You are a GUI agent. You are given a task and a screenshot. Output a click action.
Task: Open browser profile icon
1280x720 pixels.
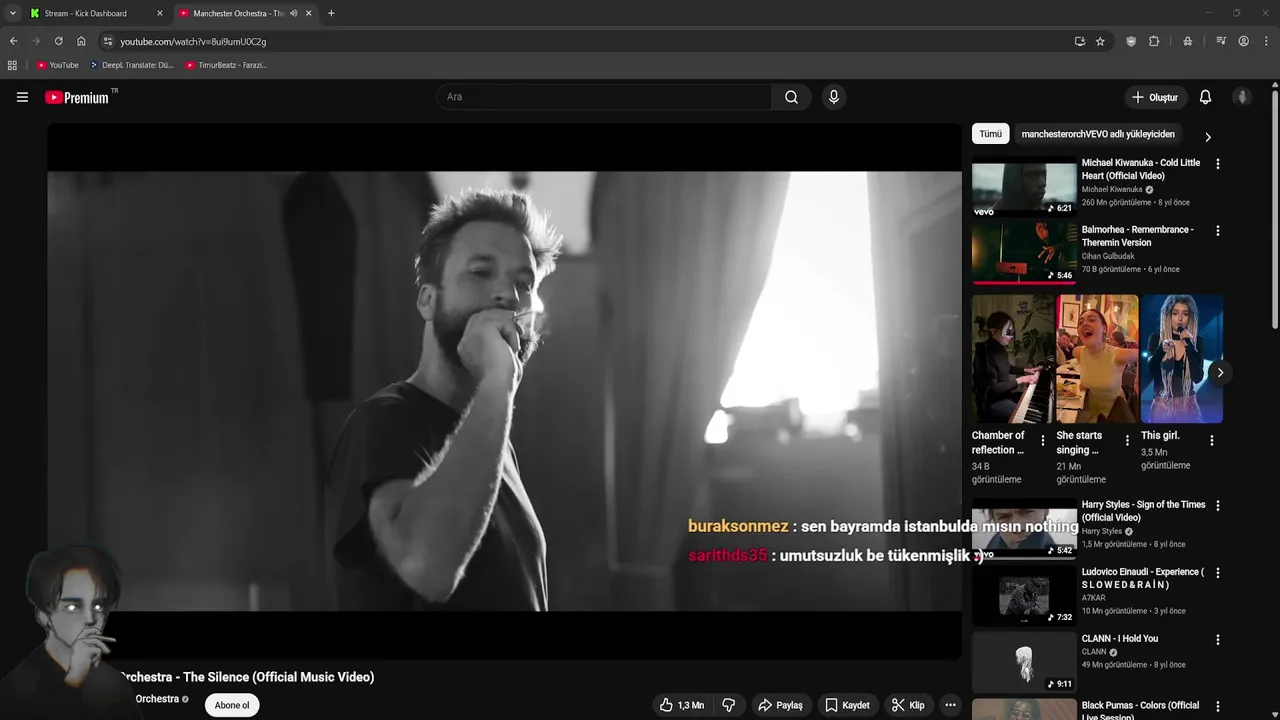1243,41
